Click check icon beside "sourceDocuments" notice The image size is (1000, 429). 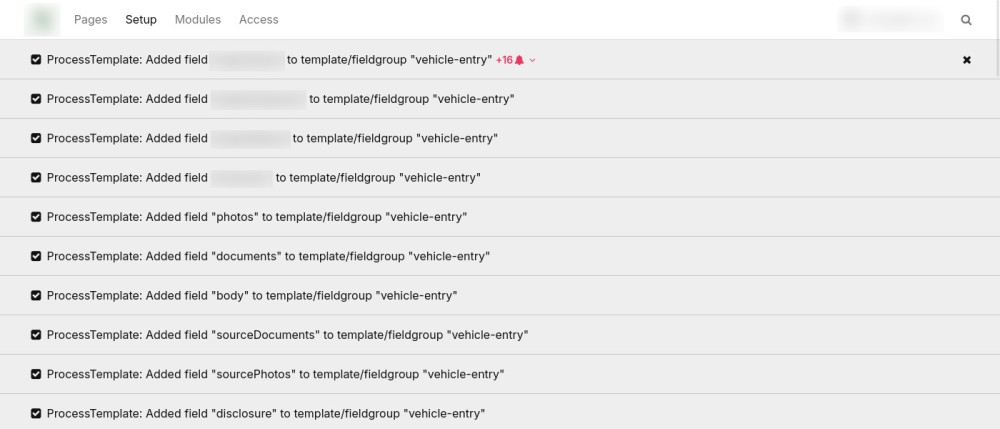(37, 335)
